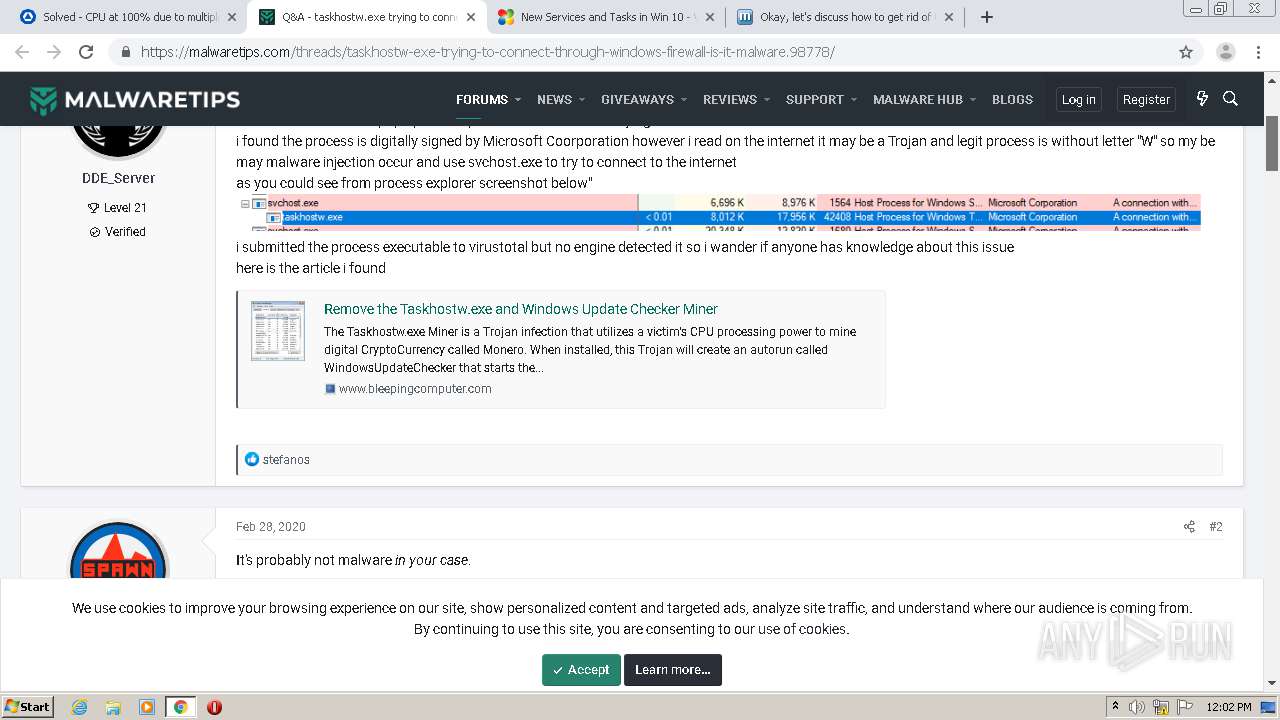Click Learn more about cookies

673,670
